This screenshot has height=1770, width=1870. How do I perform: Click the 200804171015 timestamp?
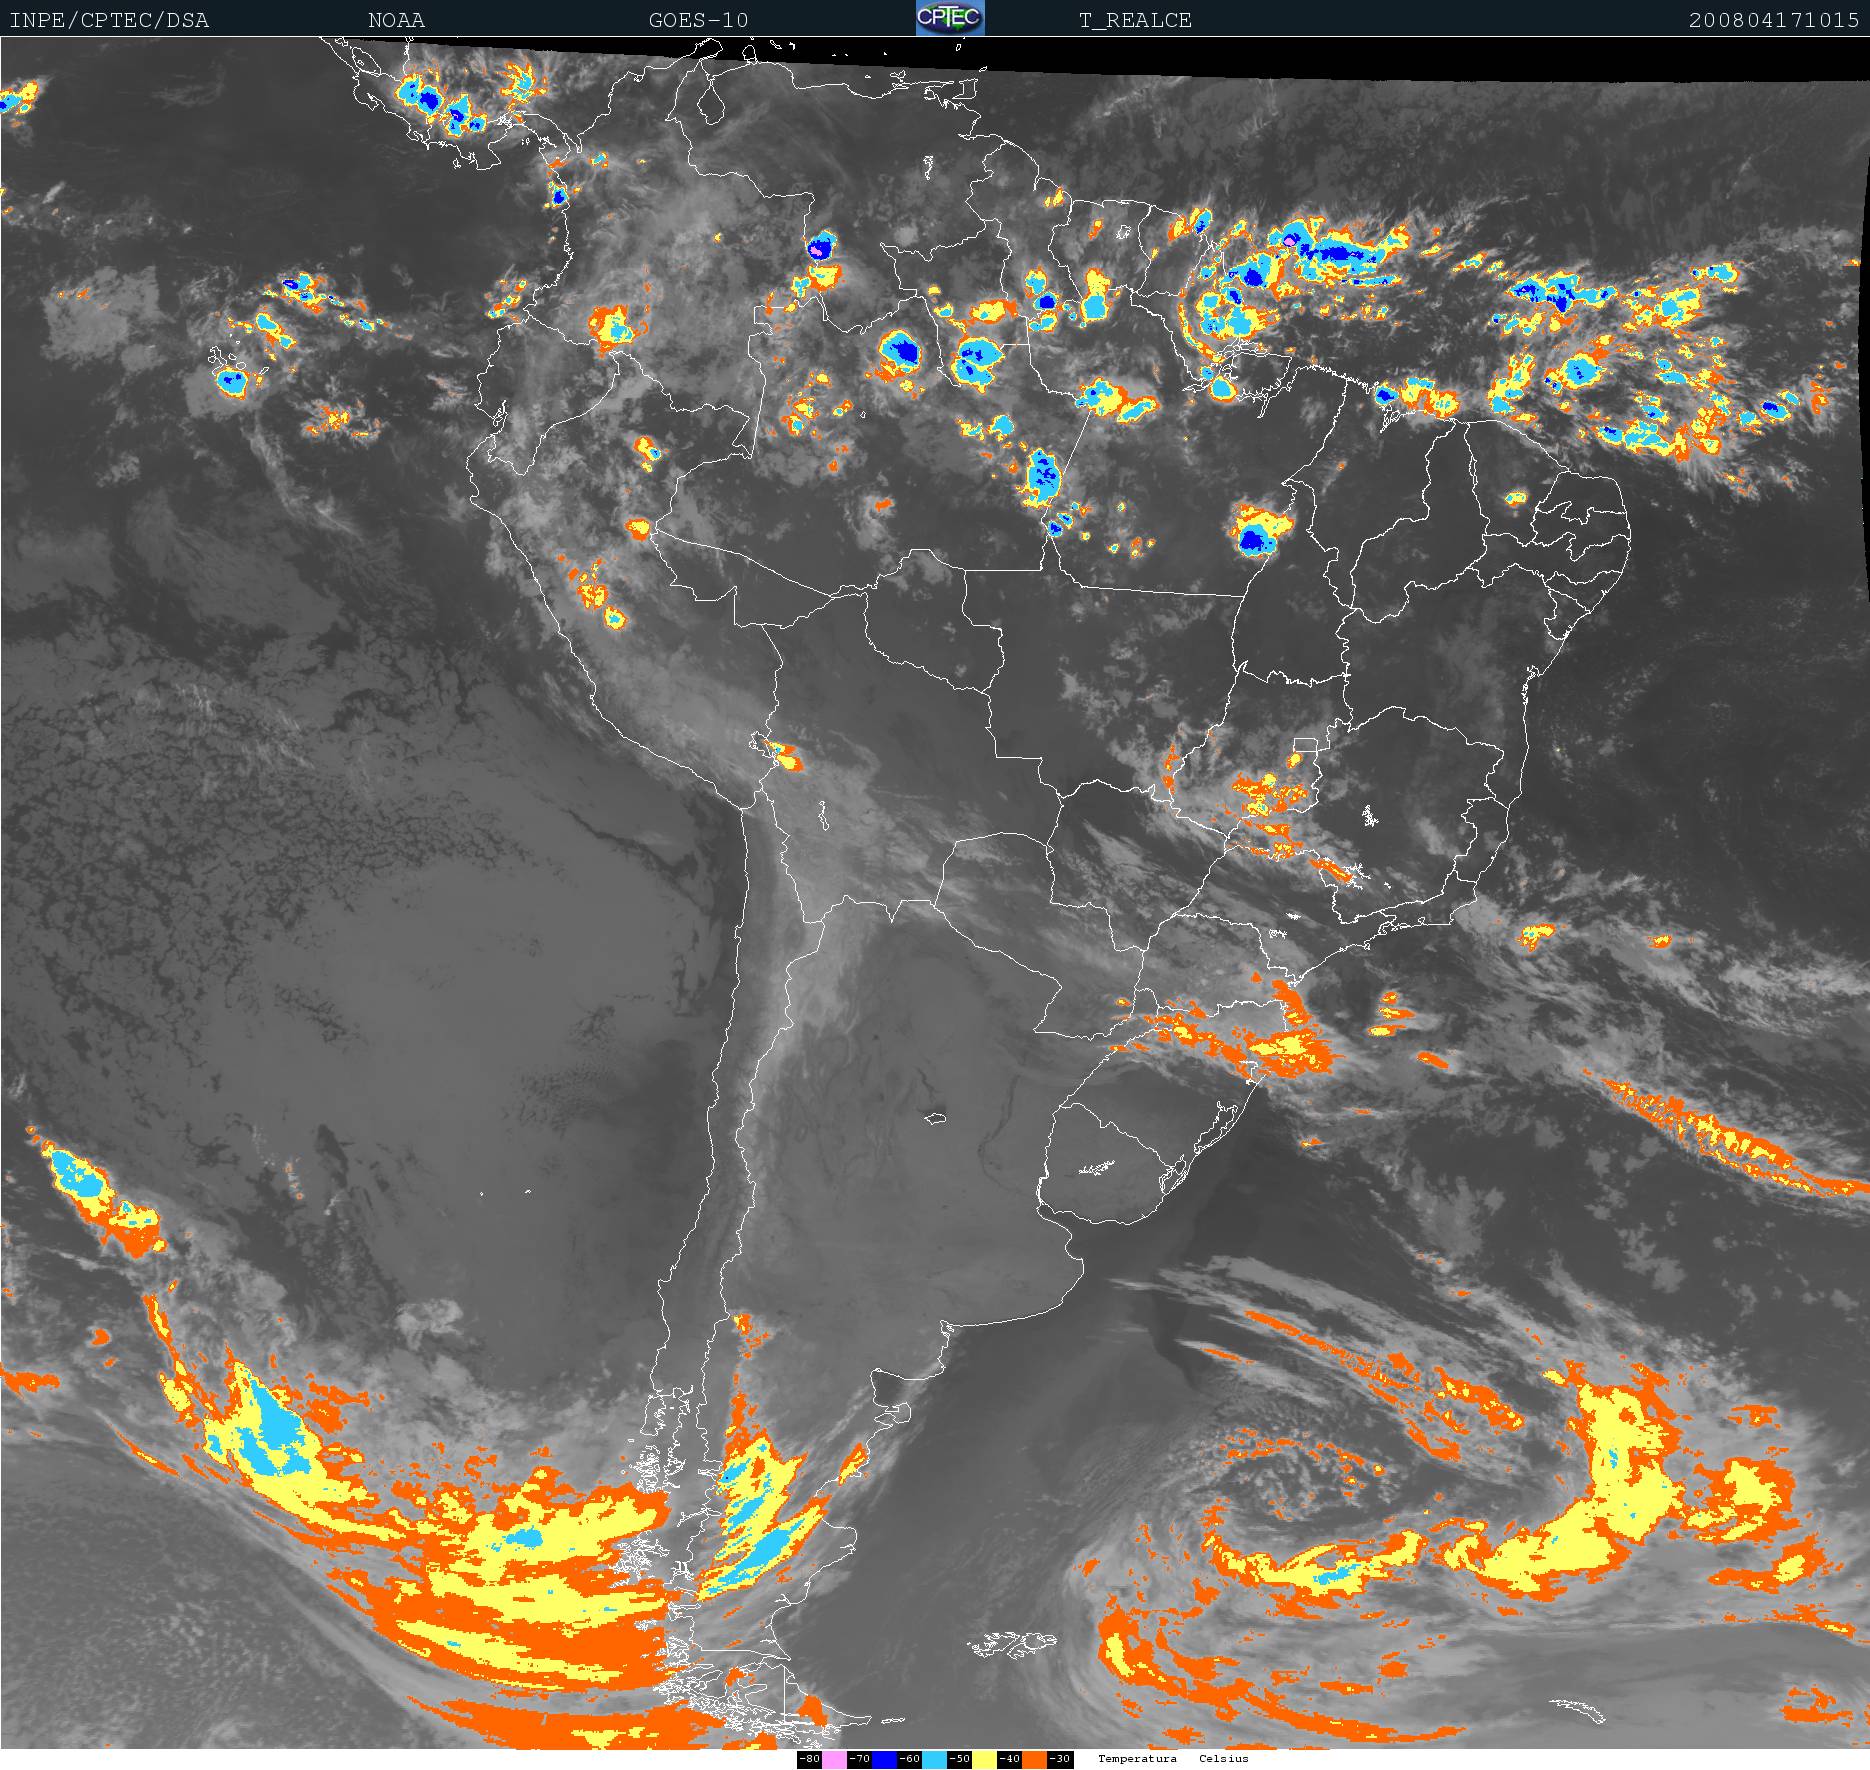[x=1774, y=20]
